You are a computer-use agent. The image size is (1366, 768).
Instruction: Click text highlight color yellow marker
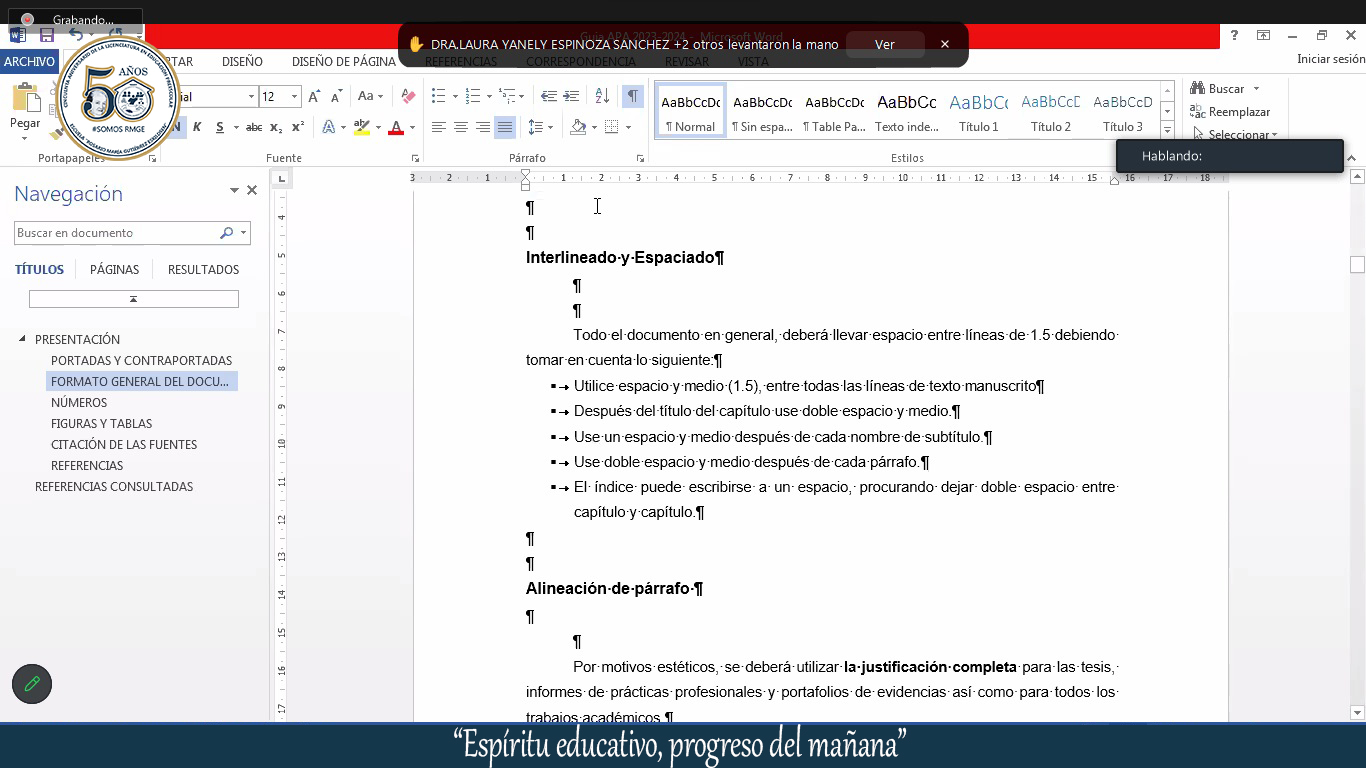click(x=362, y=127)
